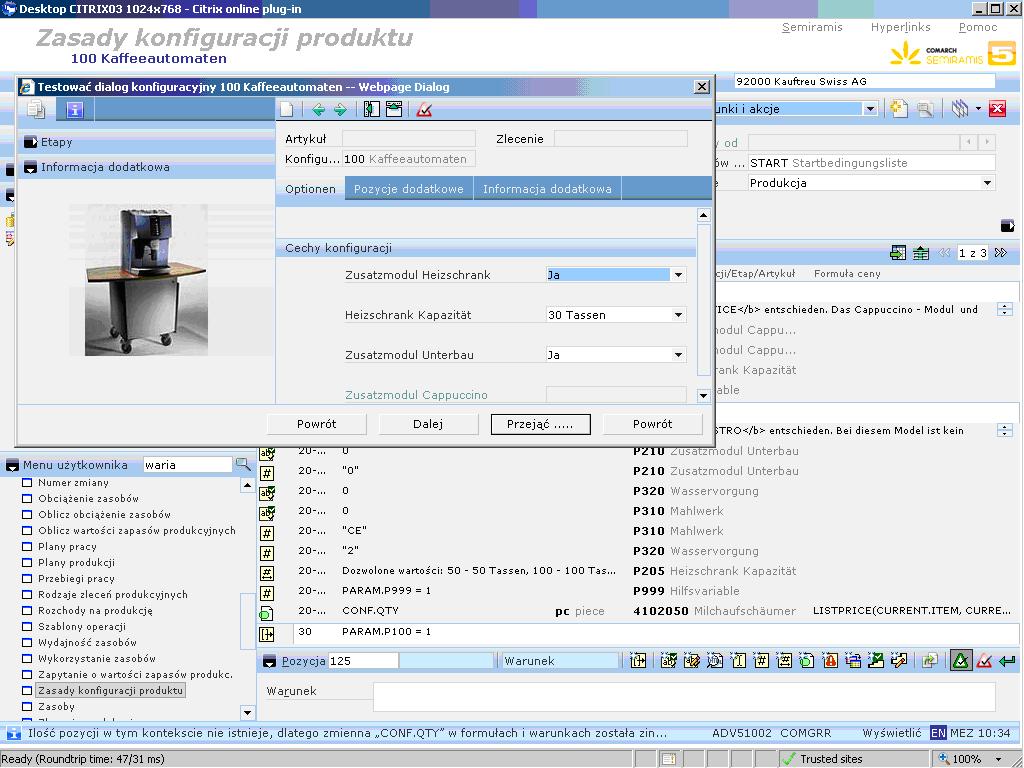
Task: Click row icon for P205 Heizschrank Kapazität
Action: tap(266, 573)
